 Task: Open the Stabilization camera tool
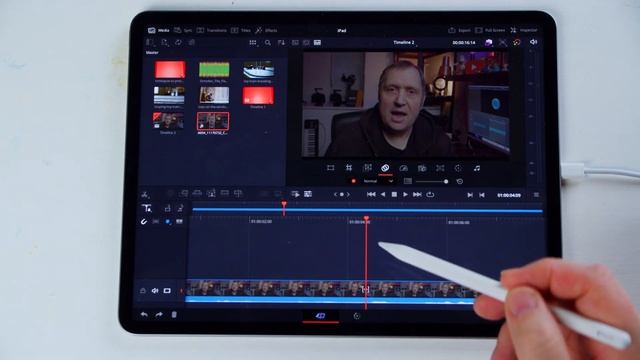(422, 168)
